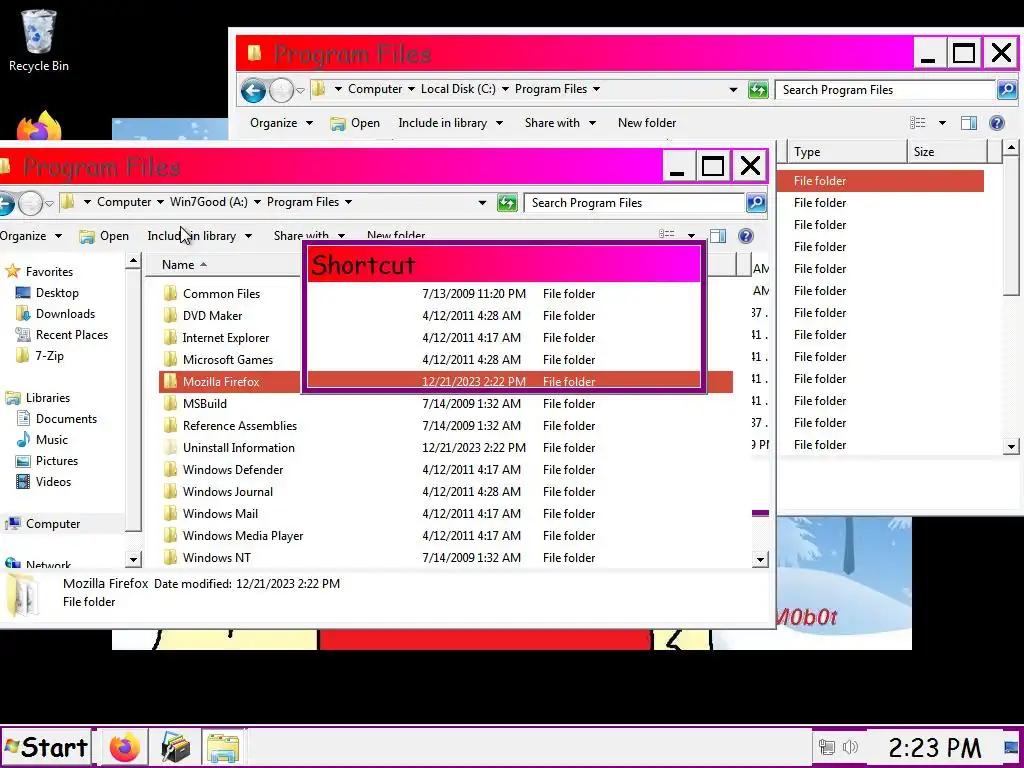Click the Computer breadcrumb in the rear window
Image resolution: width=1024 pixels, height=768 pixels.
pyautogui.click(x=375, y=89)
